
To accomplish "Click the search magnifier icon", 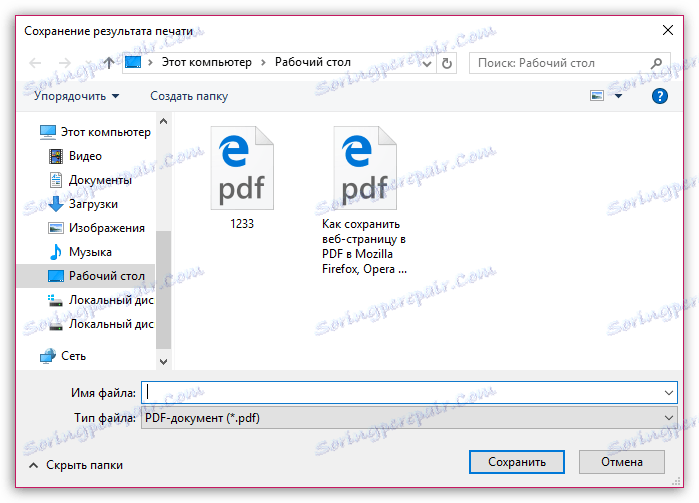I will click(656, 63).
